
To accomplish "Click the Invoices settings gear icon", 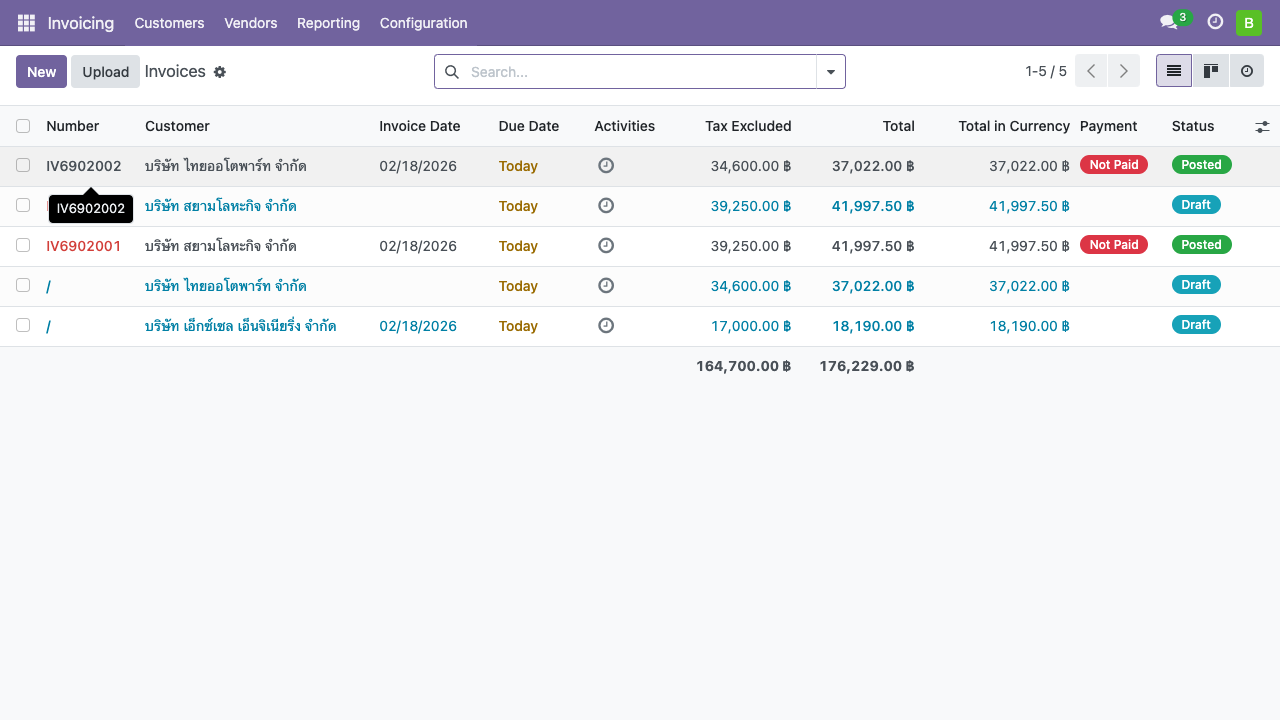I will (220, 72).
